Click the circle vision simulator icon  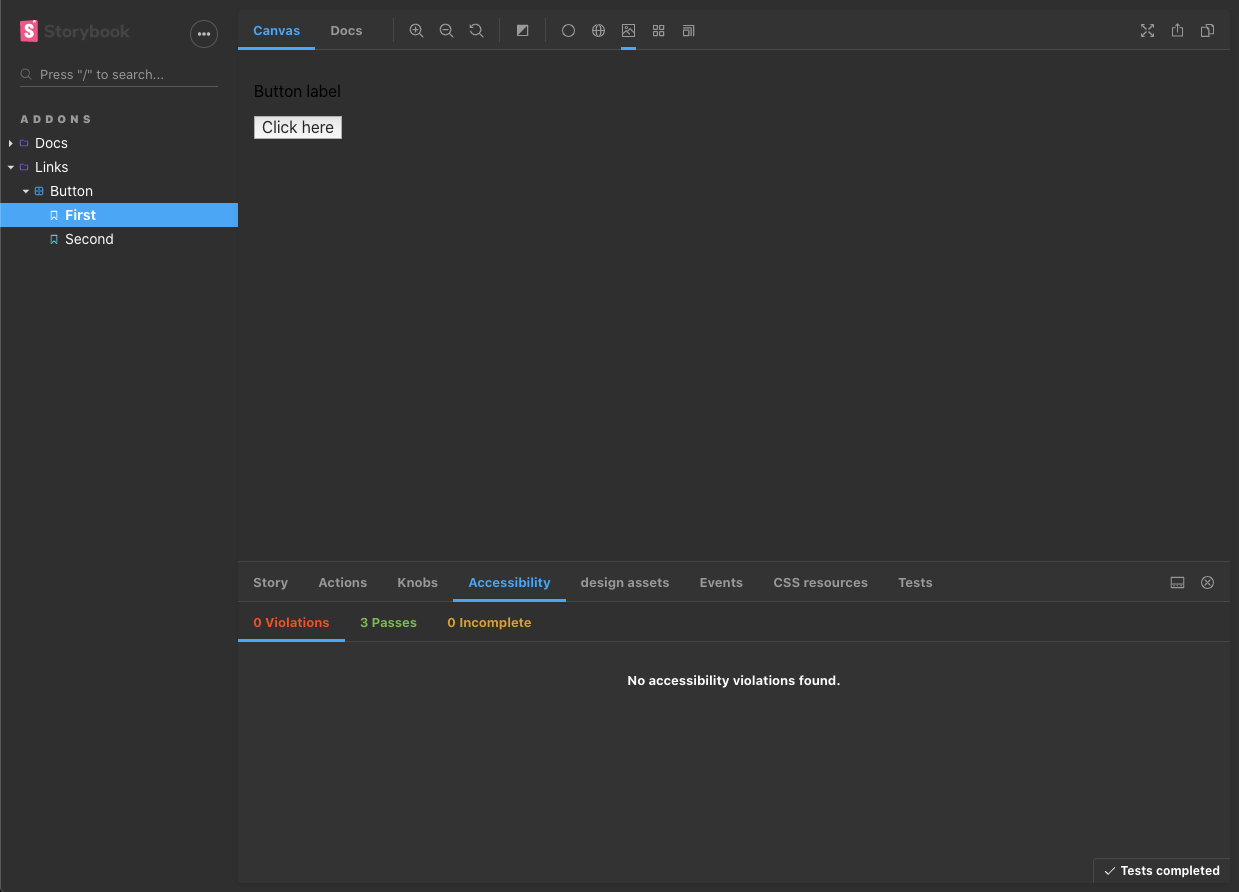tap(568, 31)
